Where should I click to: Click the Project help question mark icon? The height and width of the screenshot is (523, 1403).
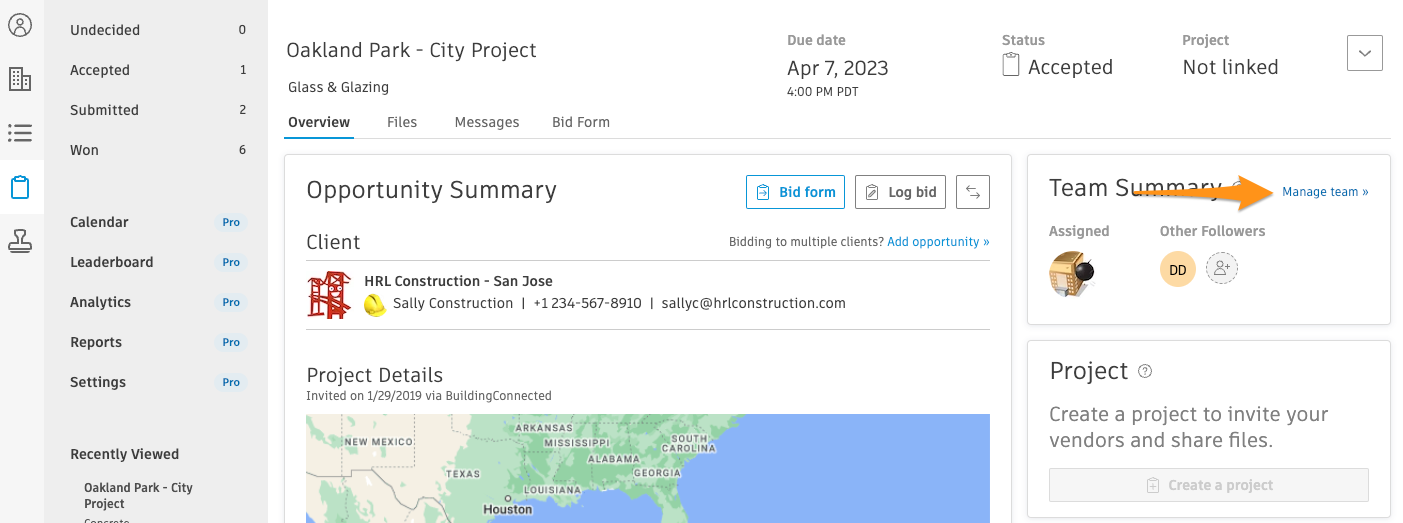1145,371
